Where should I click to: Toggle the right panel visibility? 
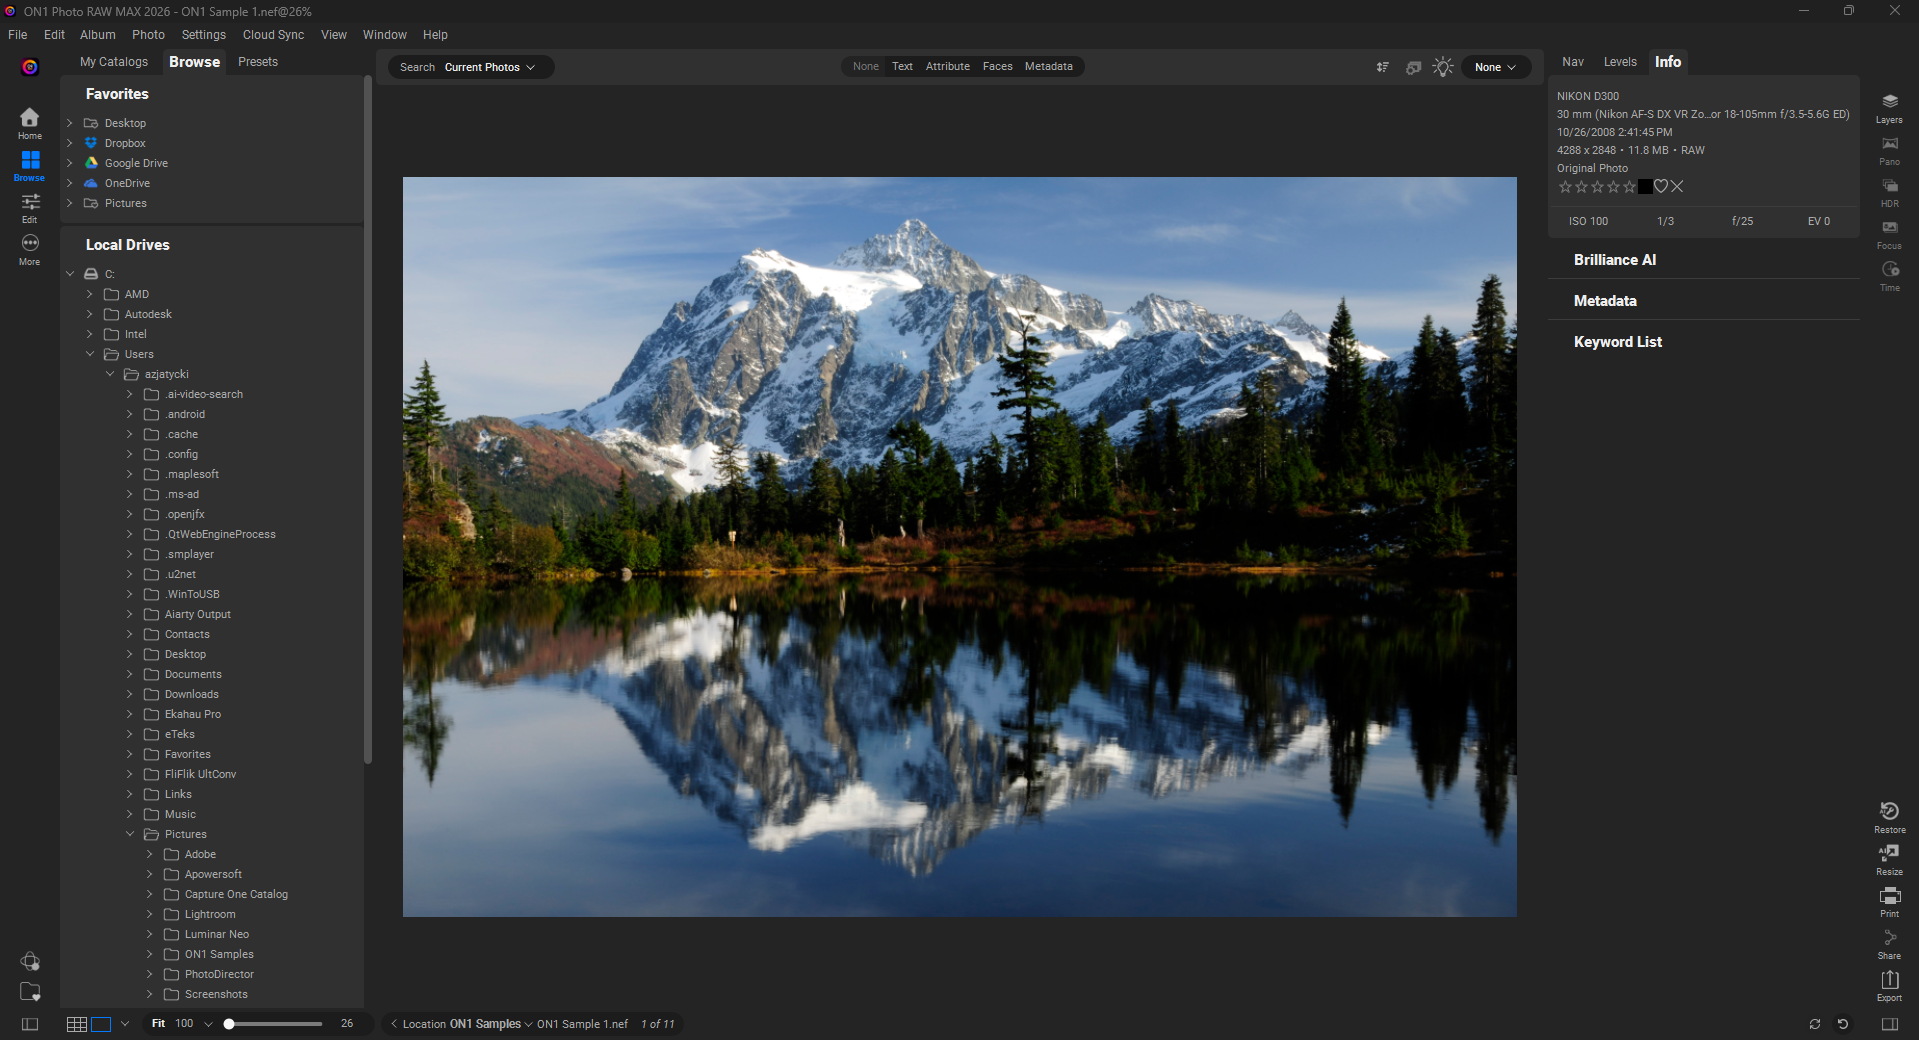click(x=1889, y=1024)
